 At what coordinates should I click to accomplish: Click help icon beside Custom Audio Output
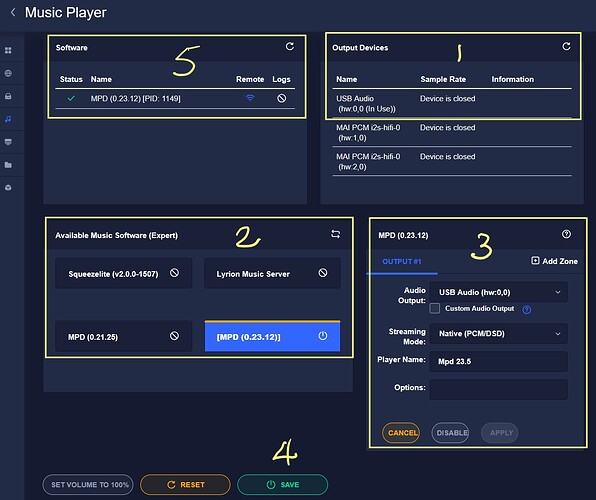(x=526, y=310)
